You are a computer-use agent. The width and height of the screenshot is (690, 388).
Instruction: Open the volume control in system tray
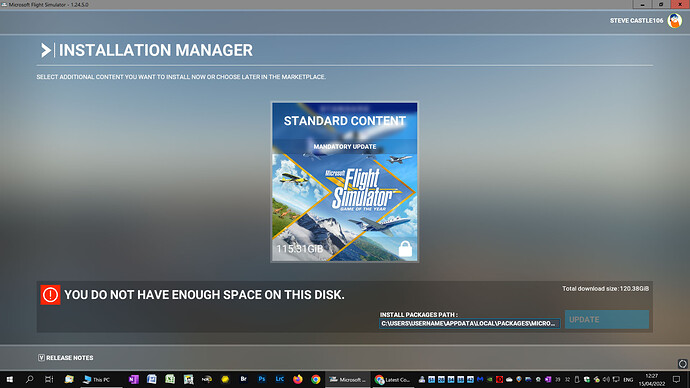606,380
